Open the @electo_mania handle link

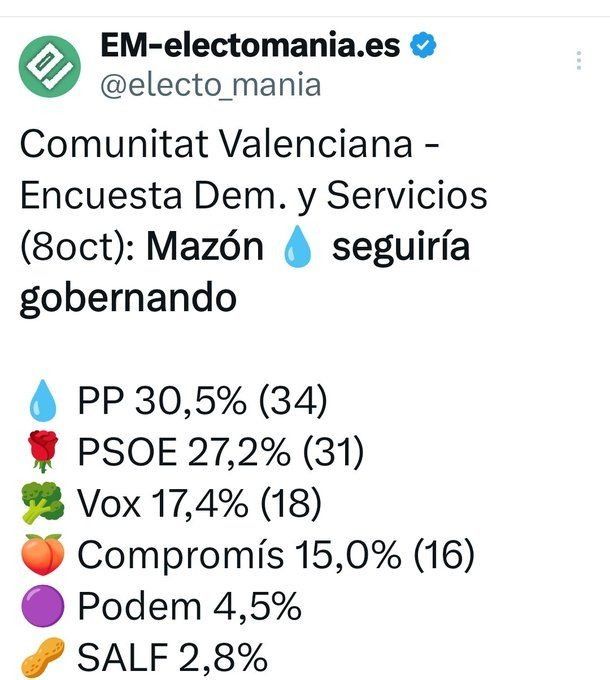tap(210, 85)
